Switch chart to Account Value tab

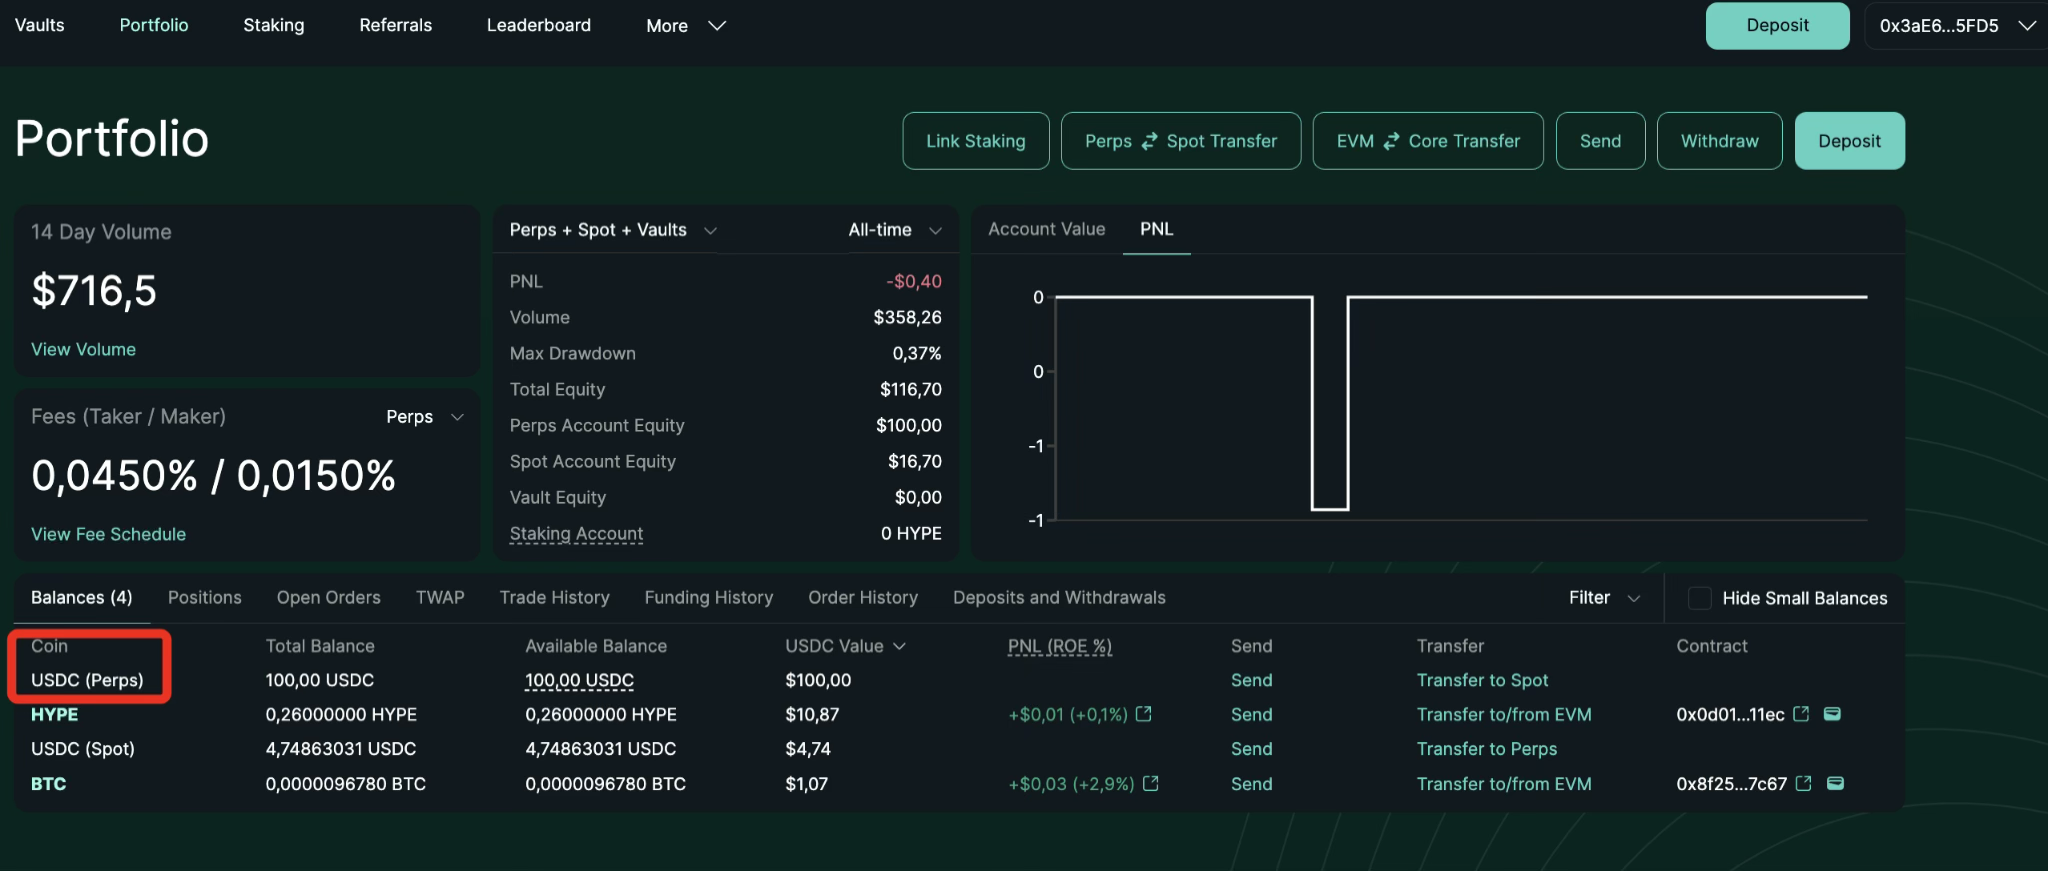click(x=1046, y=229)
